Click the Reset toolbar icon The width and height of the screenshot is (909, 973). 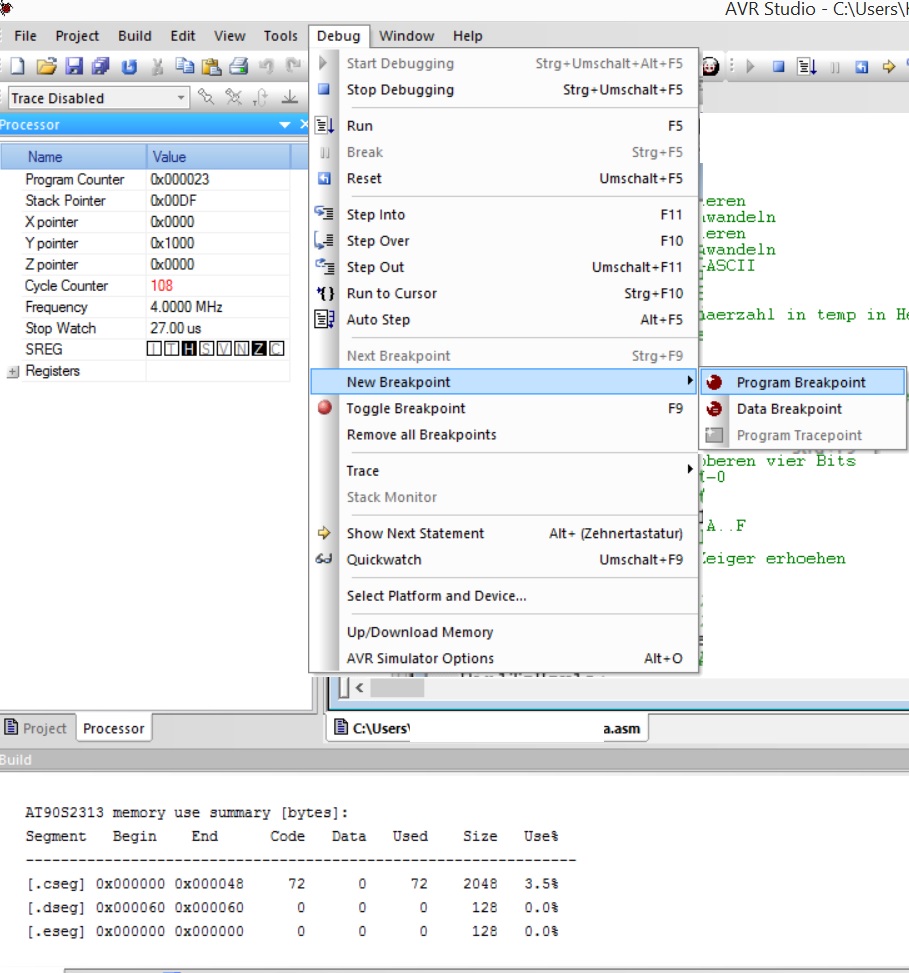tap(861, 66)
